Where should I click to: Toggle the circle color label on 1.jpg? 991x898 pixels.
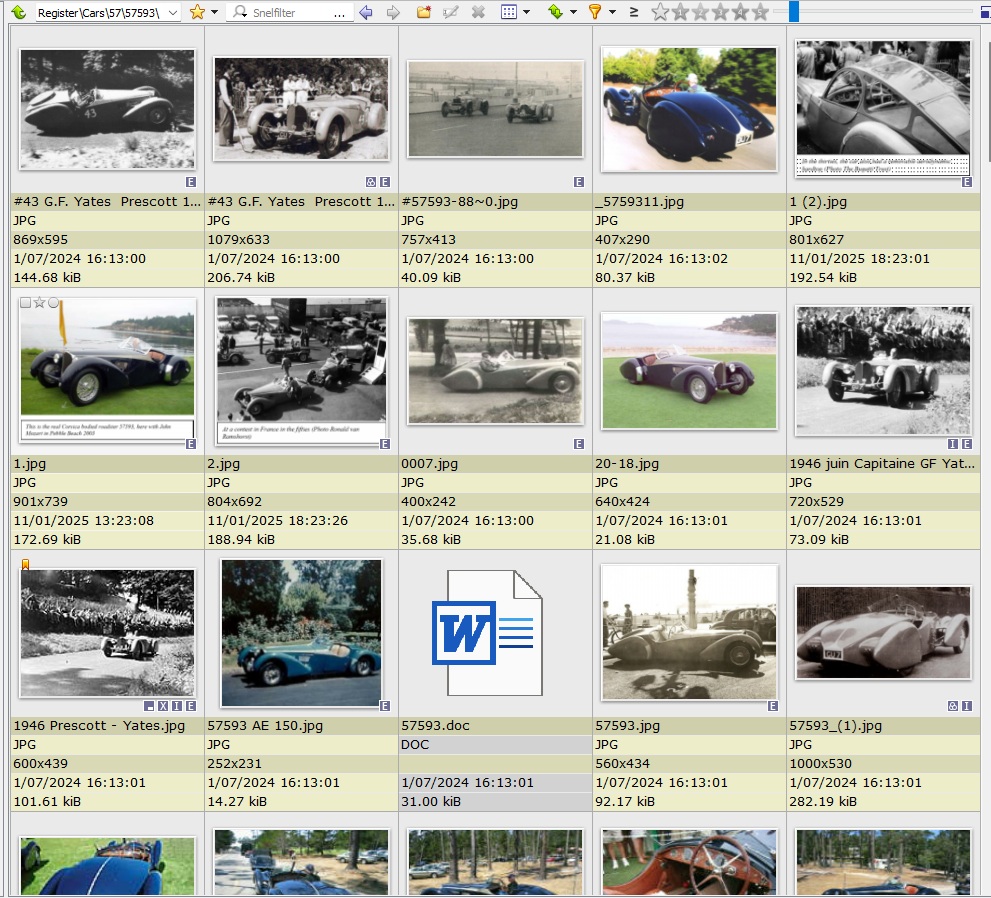coord(53,303)
